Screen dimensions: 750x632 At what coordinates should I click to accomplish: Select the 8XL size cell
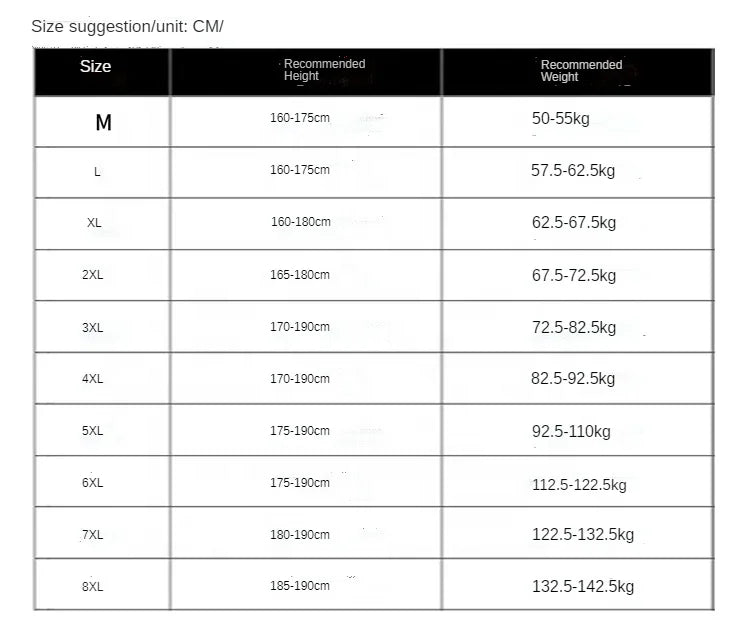point(93,587)
